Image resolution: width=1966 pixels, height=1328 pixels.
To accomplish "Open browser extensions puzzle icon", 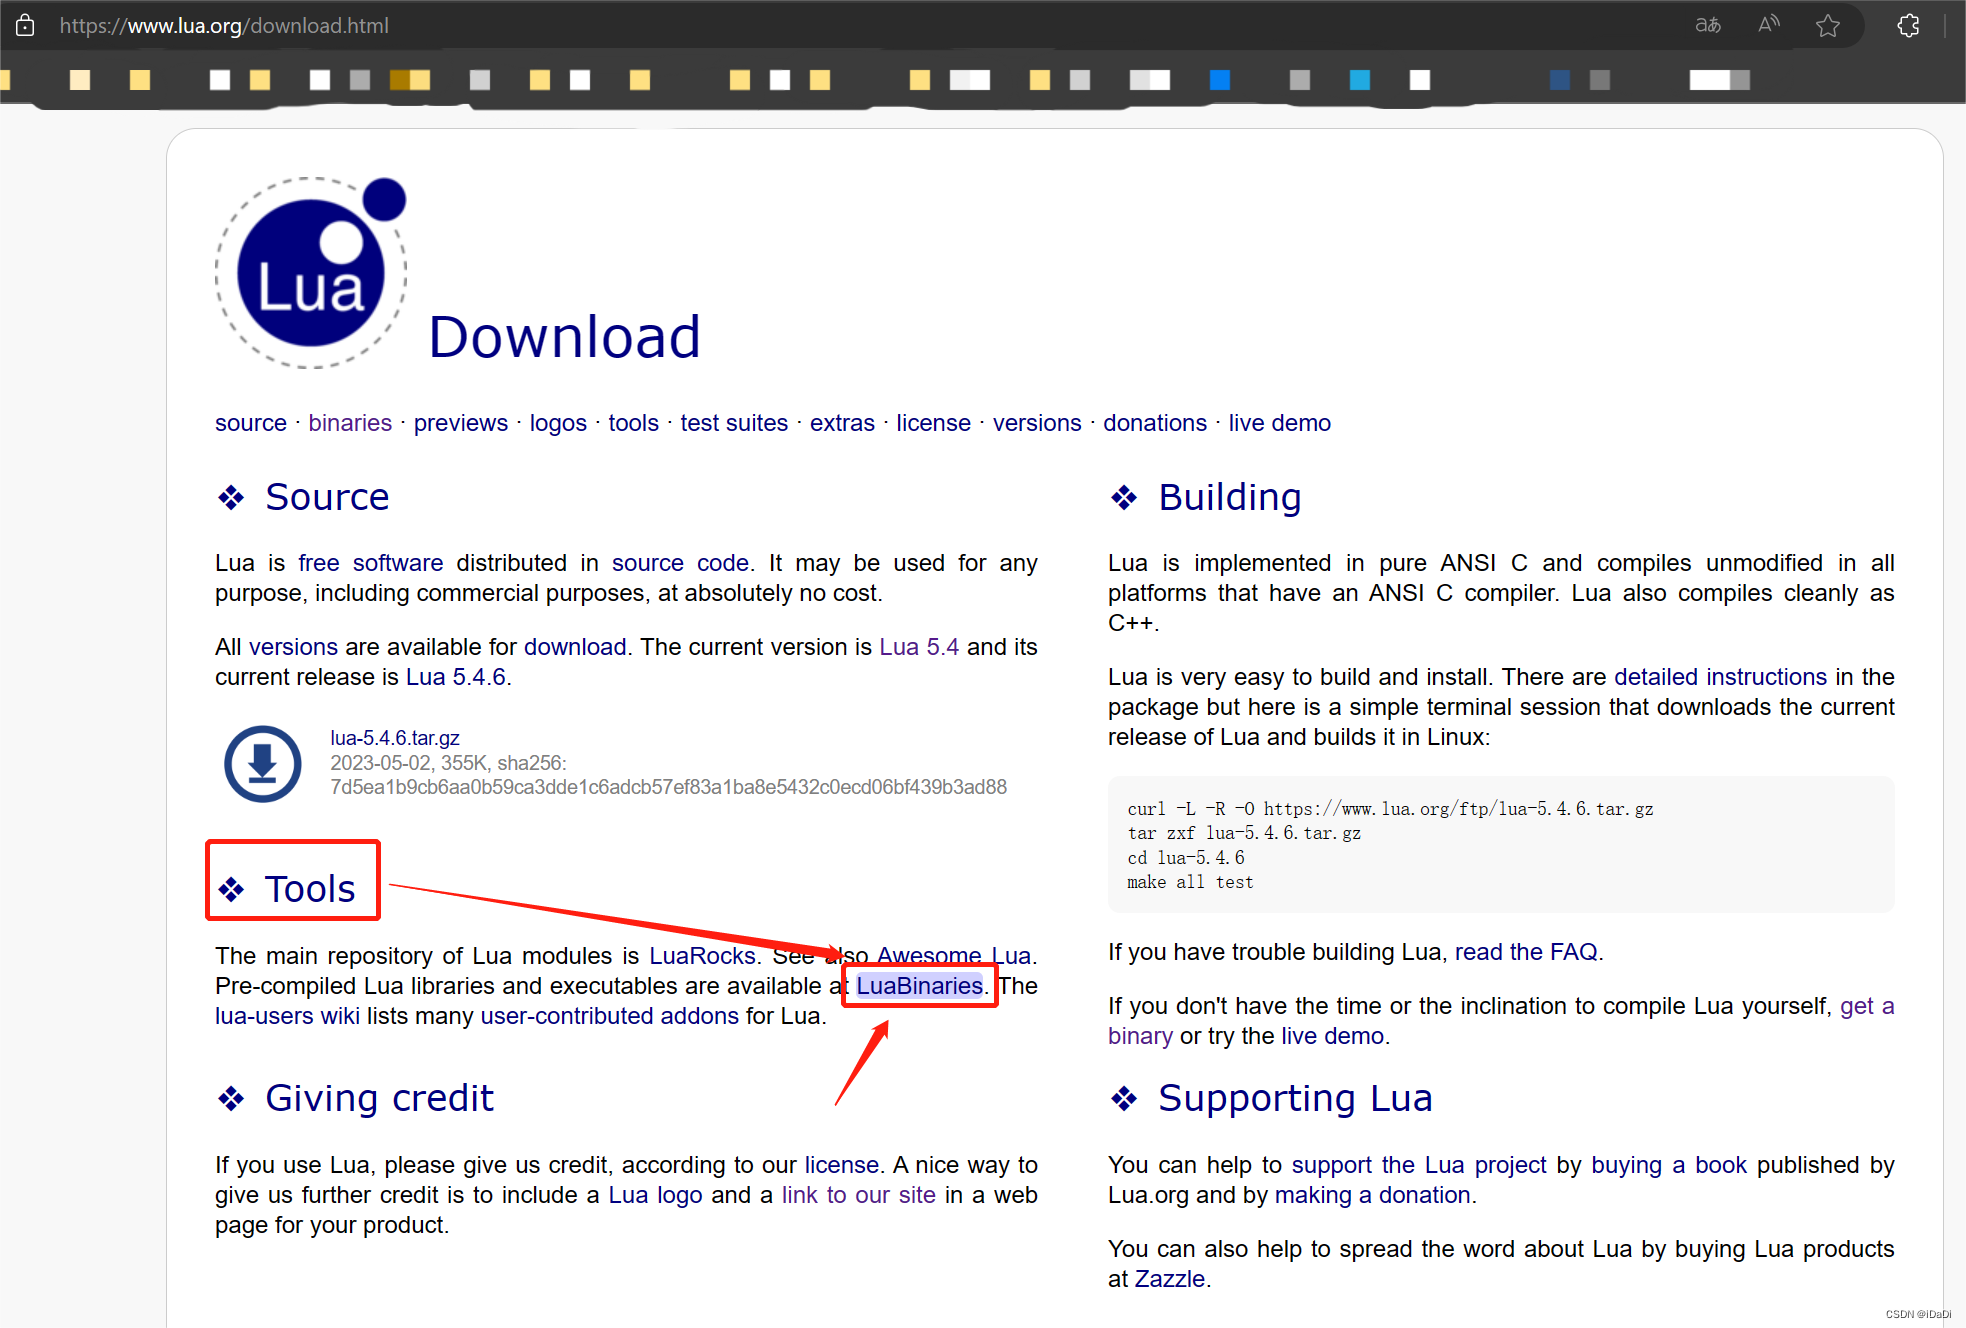I will click(1907, 26).
